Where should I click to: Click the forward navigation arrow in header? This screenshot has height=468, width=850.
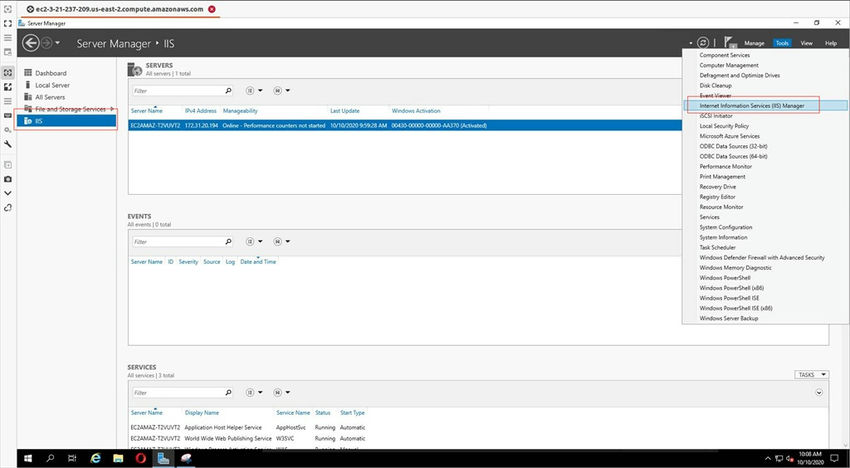point(47,43)
